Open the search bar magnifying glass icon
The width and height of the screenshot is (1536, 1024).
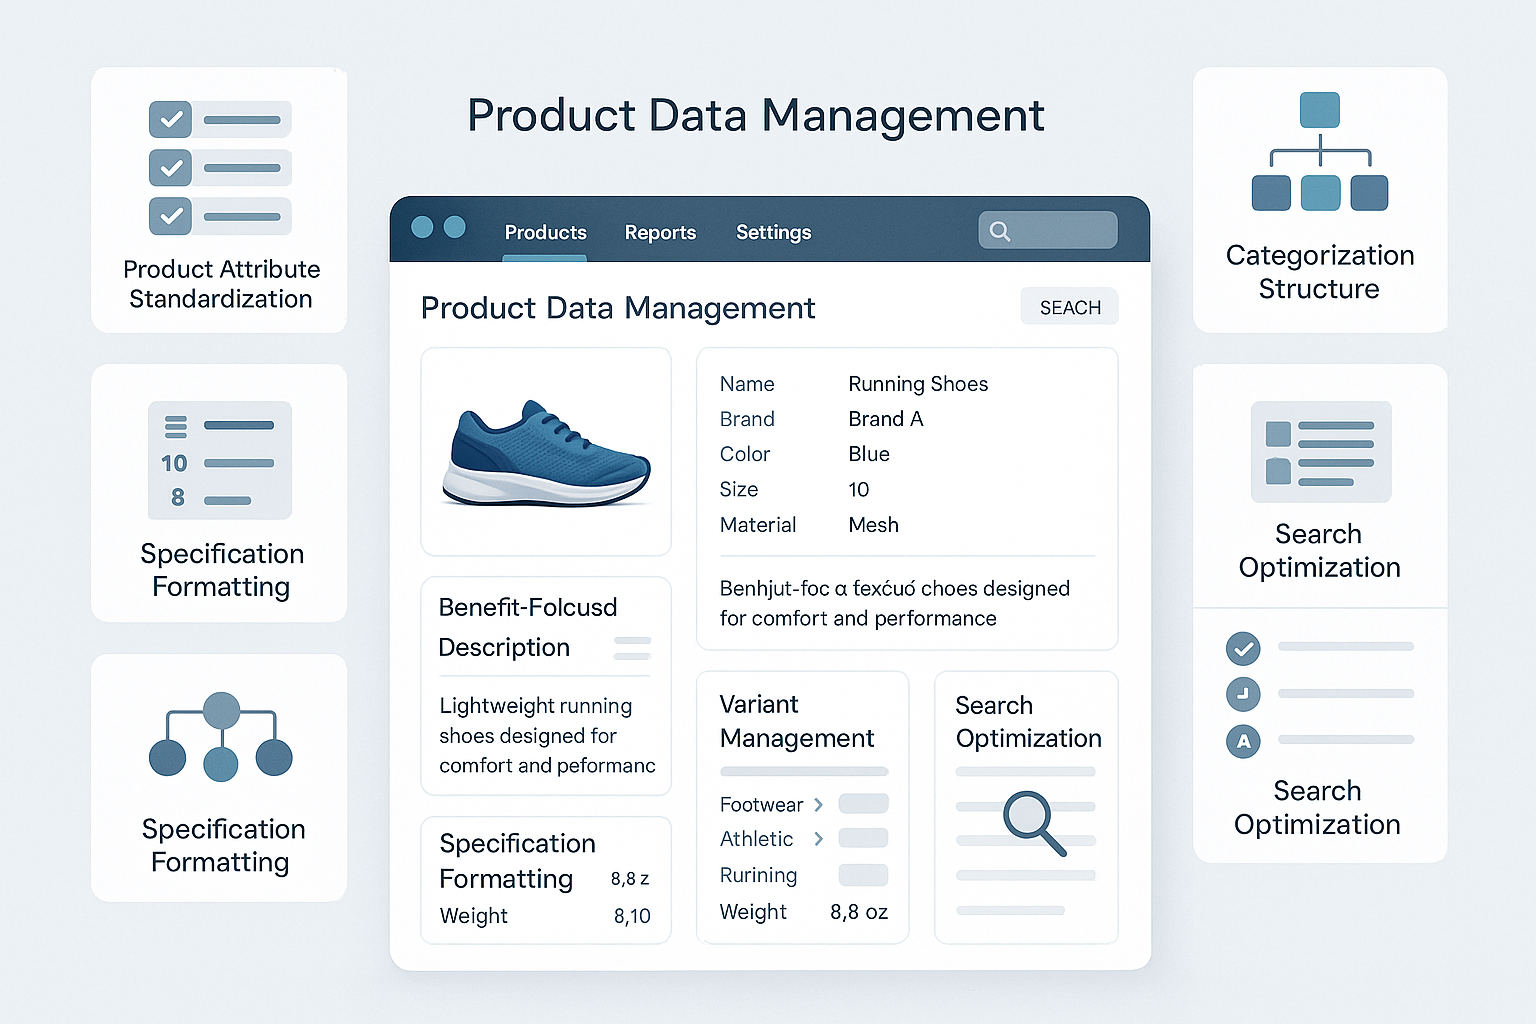[x=999, y=230]
